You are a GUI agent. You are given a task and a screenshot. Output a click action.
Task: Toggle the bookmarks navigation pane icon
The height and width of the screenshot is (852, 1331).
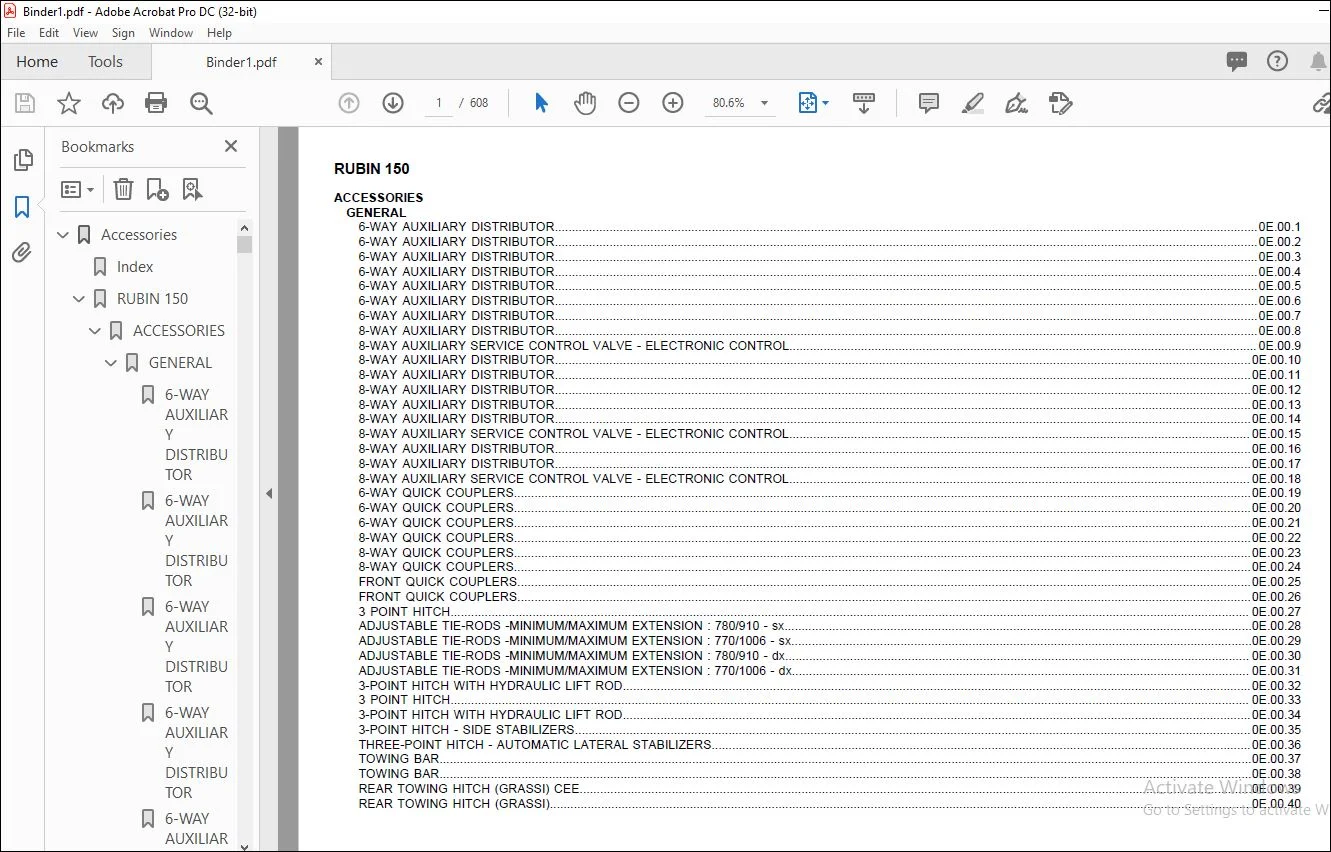pos(22,207)
